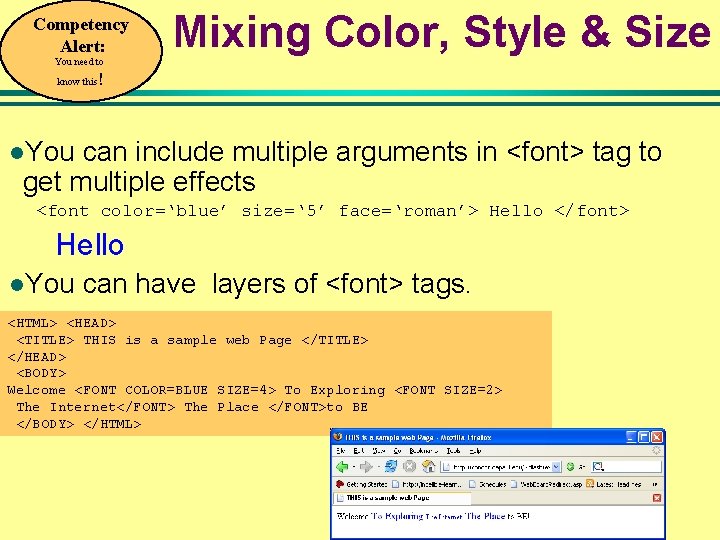Open the File menu in Firefox
720x540 pixels.
click(x=341, y=451)
